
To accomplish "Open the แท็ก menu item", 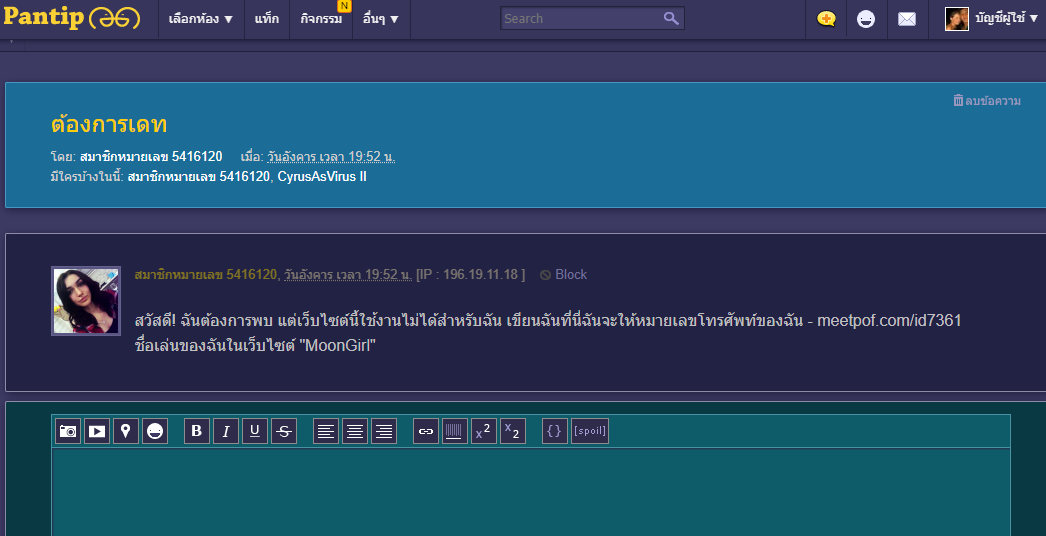I will pyautogui.click(x=267, y=19).
